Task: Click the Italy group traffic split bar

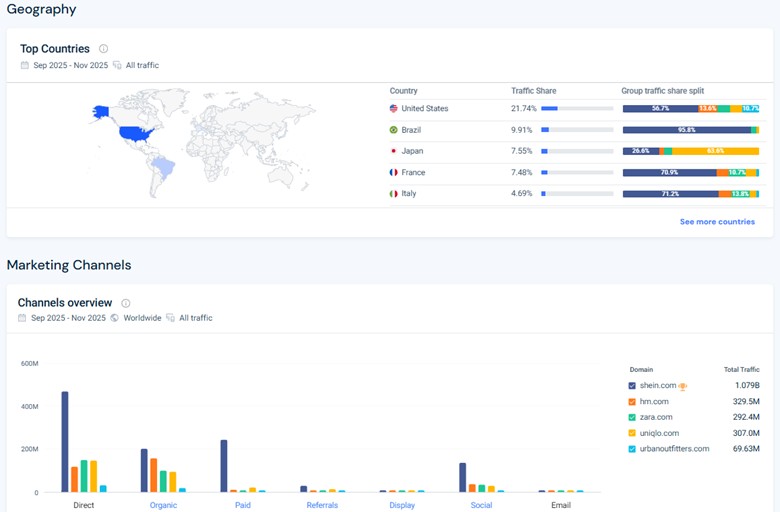Action: pyautogui.click(x=691, y=194)
